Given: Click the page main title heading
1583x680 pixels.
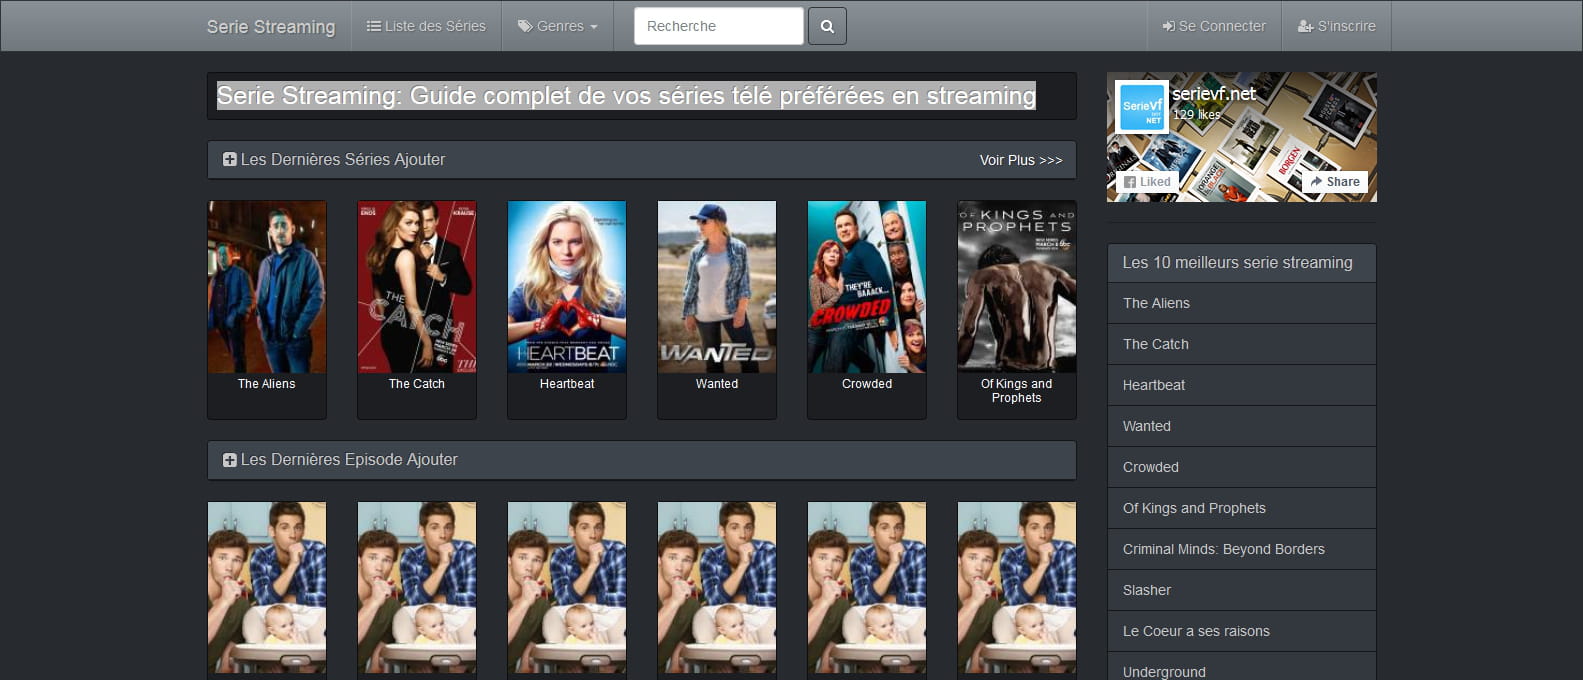Looking at the screenshot, I should click(626, 96).
